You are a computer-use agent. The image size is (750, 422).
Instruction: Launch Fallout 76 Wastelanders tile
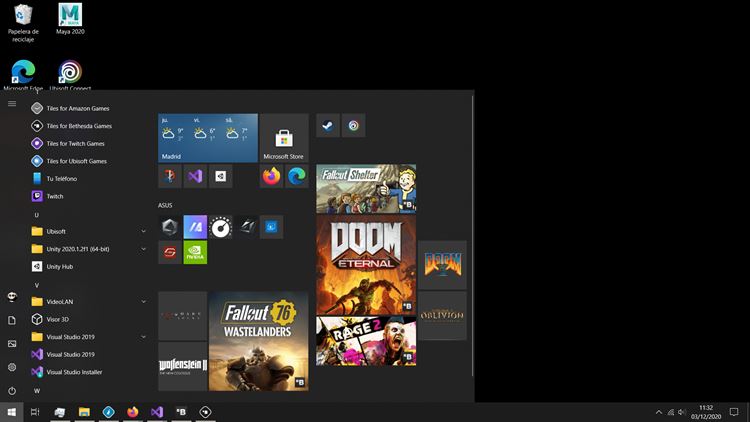[x=258, y=341]
